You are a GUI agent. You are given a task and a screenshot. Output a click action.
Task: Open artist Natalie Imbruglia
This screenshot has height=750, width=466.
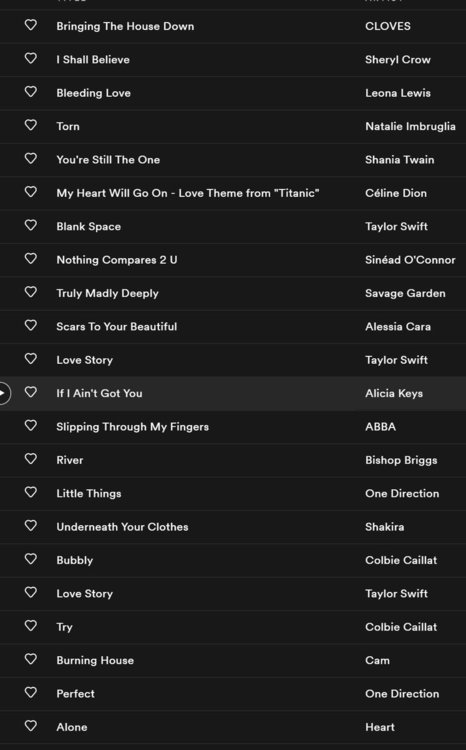tap(410, 126)
